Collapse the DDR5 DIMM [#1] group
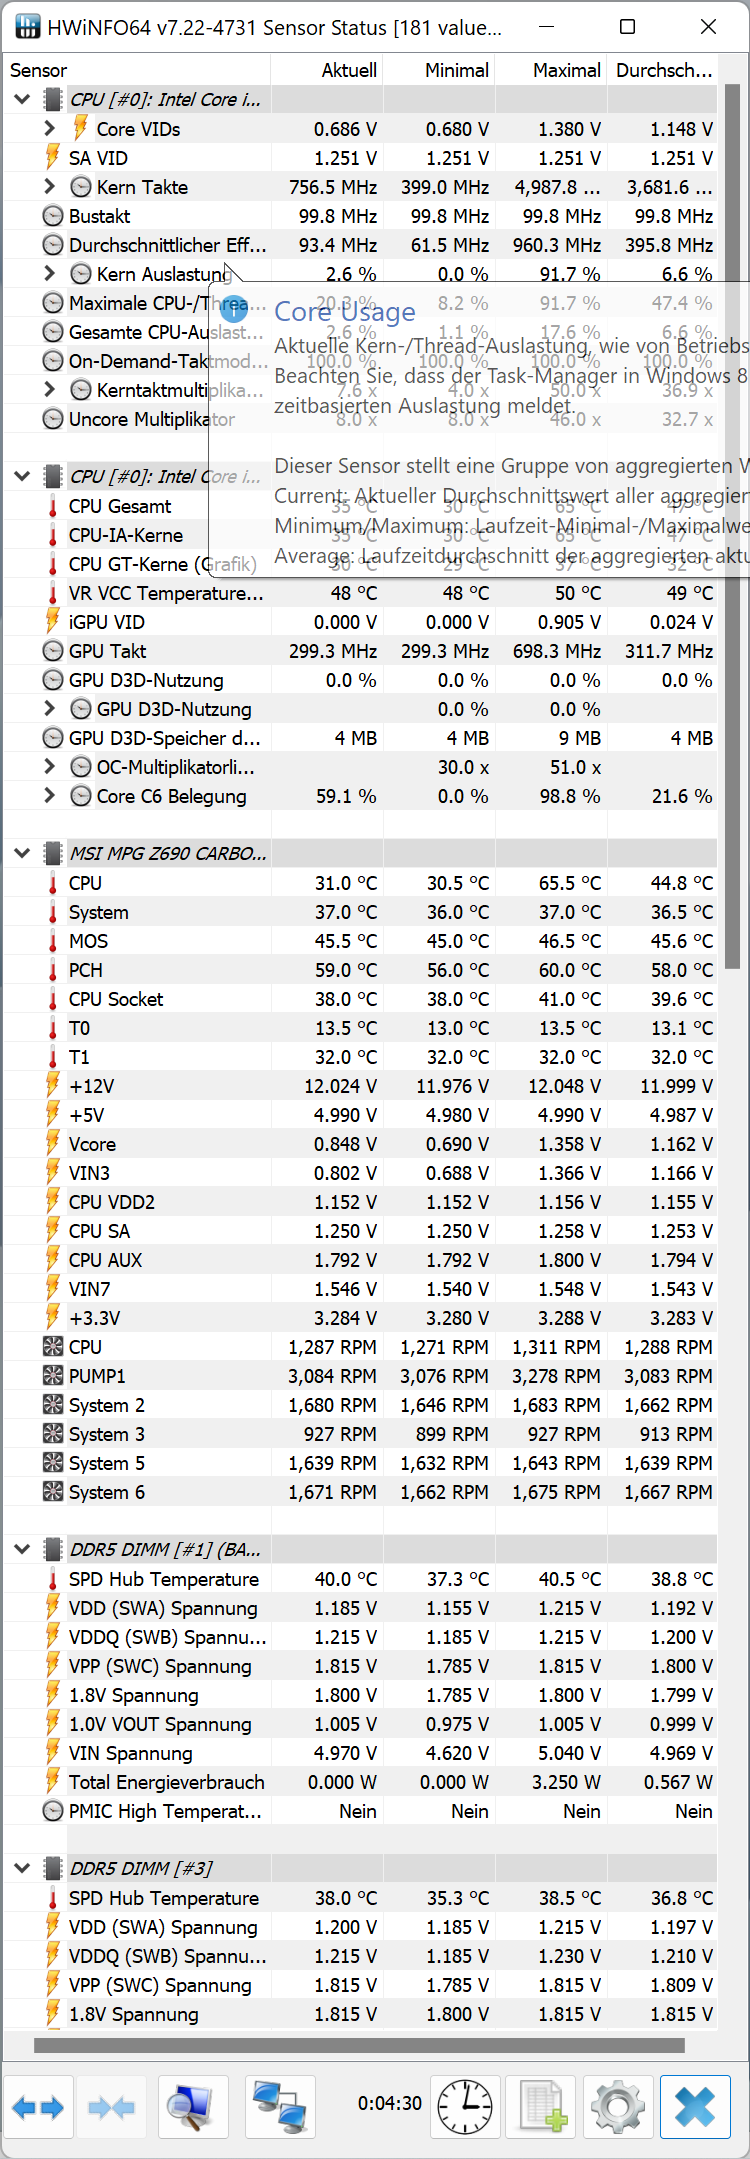Image resolution: width=750 pixels, height=2159 pixels. point(22,1550)
